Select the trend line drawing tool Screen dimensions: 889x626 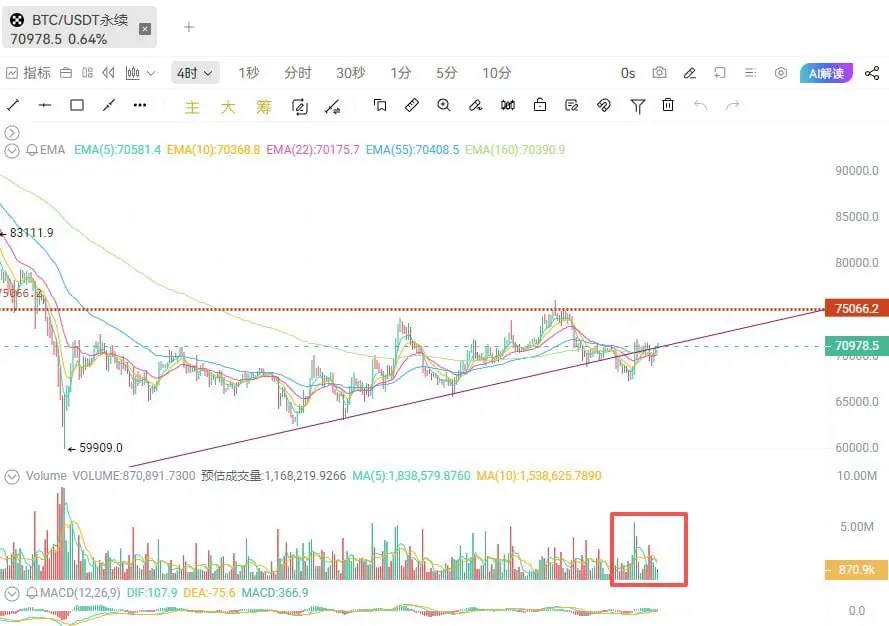tap(13, 105)
